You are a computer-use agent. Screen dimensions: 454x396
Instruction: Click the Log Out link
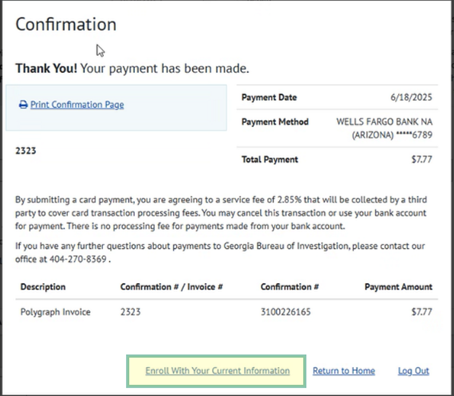pos(413,371)
